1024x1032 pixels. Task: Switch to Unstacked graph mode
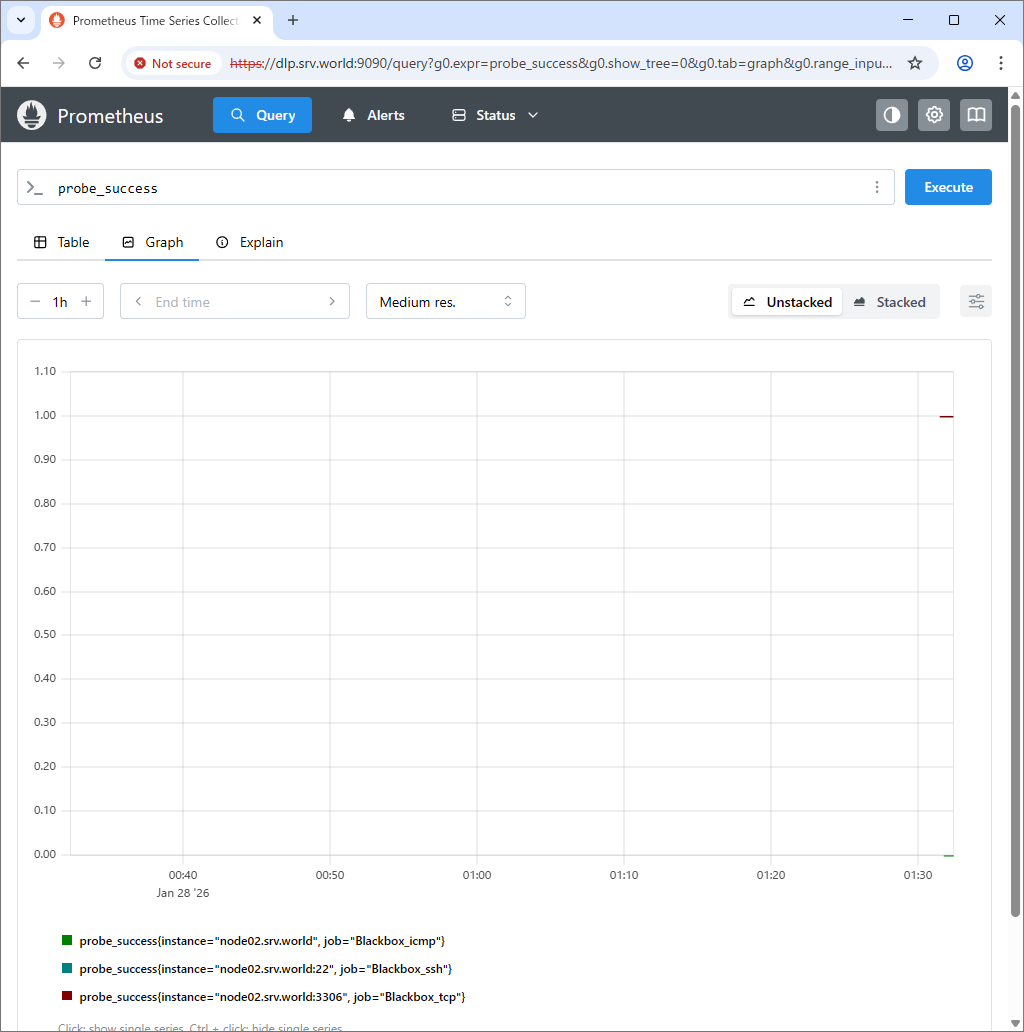click(x=787, y=302)
